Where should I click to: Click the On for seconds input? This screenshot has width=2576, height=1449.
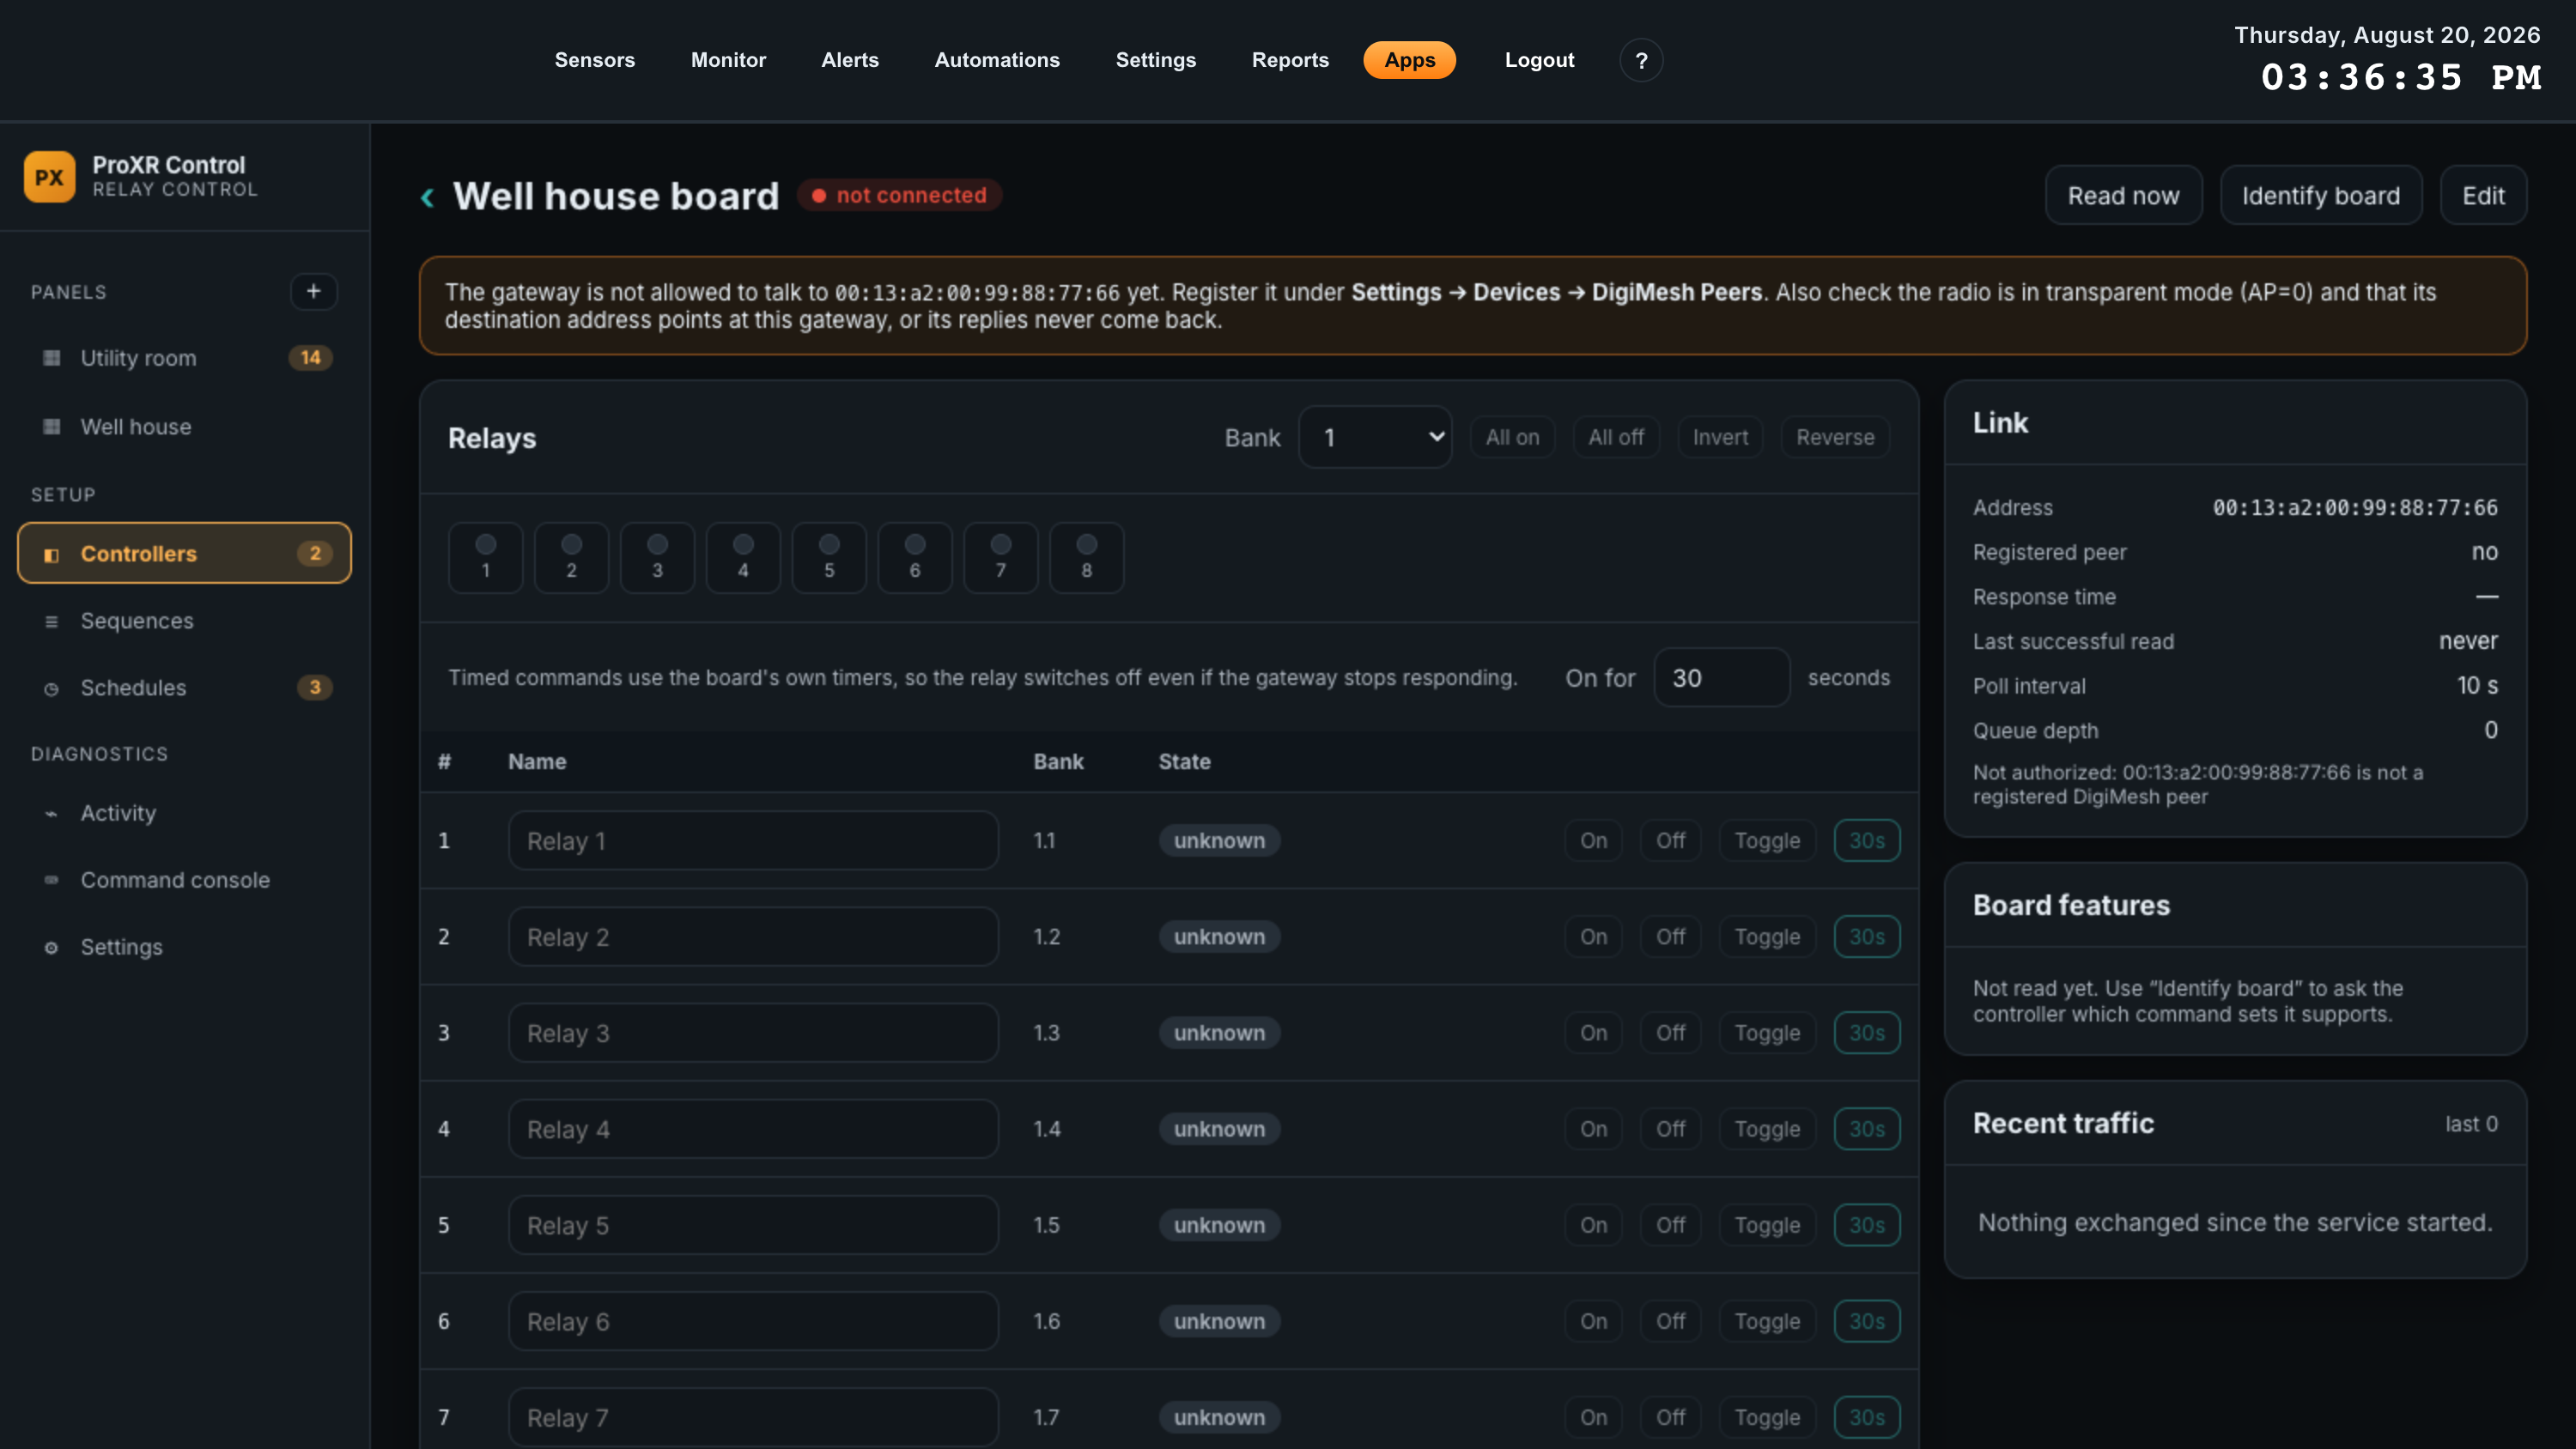tap(1721, 677)
